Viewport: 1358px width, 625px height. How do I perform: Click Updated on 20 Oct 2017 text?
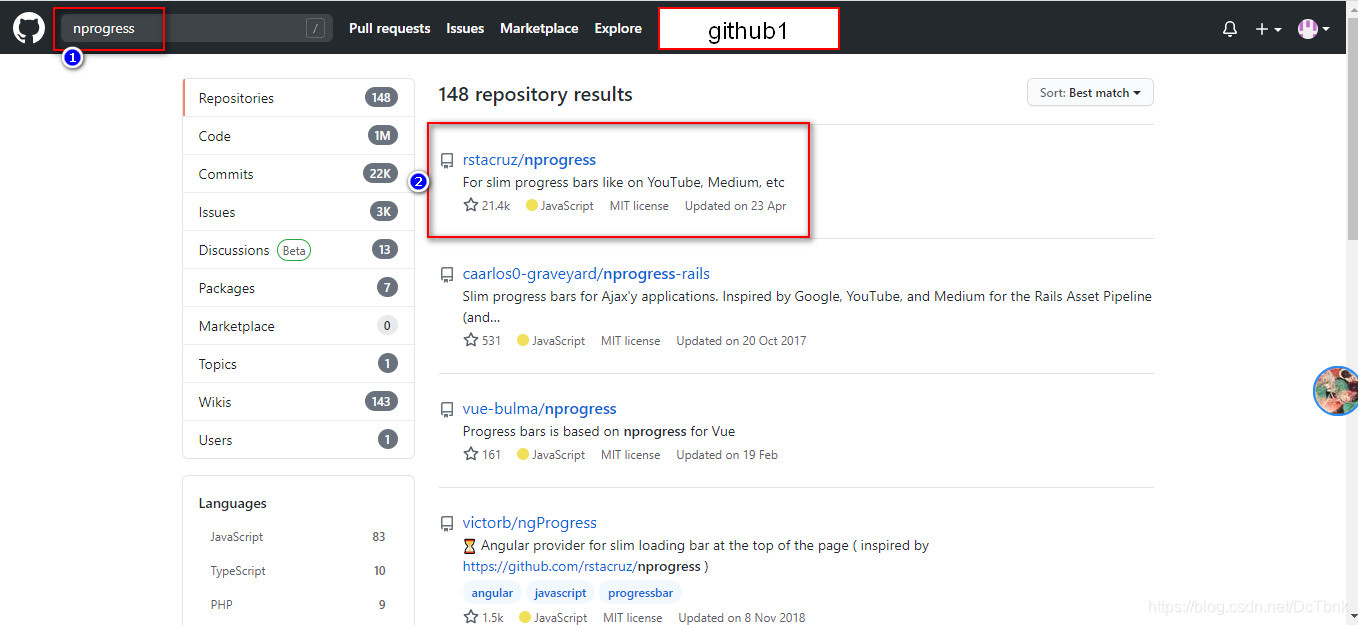click(741, 341)
